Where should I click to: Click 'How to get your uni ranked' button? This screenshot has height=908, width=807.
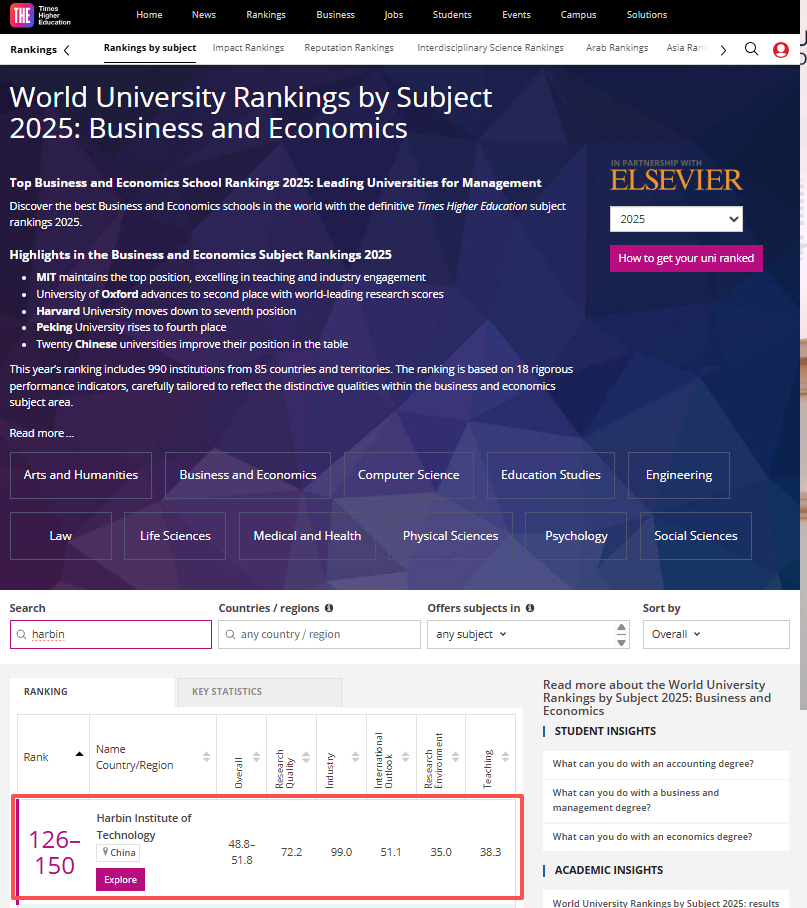pos(686,258)
